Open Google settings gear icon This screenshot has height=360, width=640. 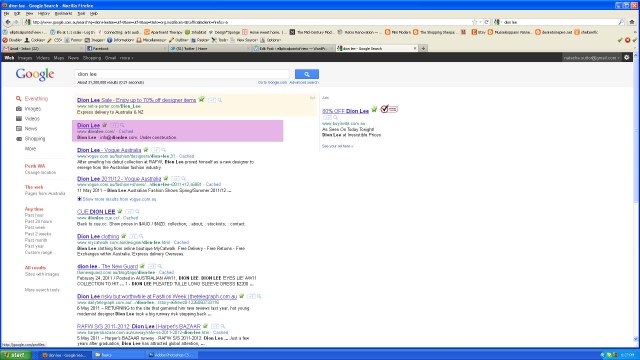pyautogui.click(x=627, y=58)
